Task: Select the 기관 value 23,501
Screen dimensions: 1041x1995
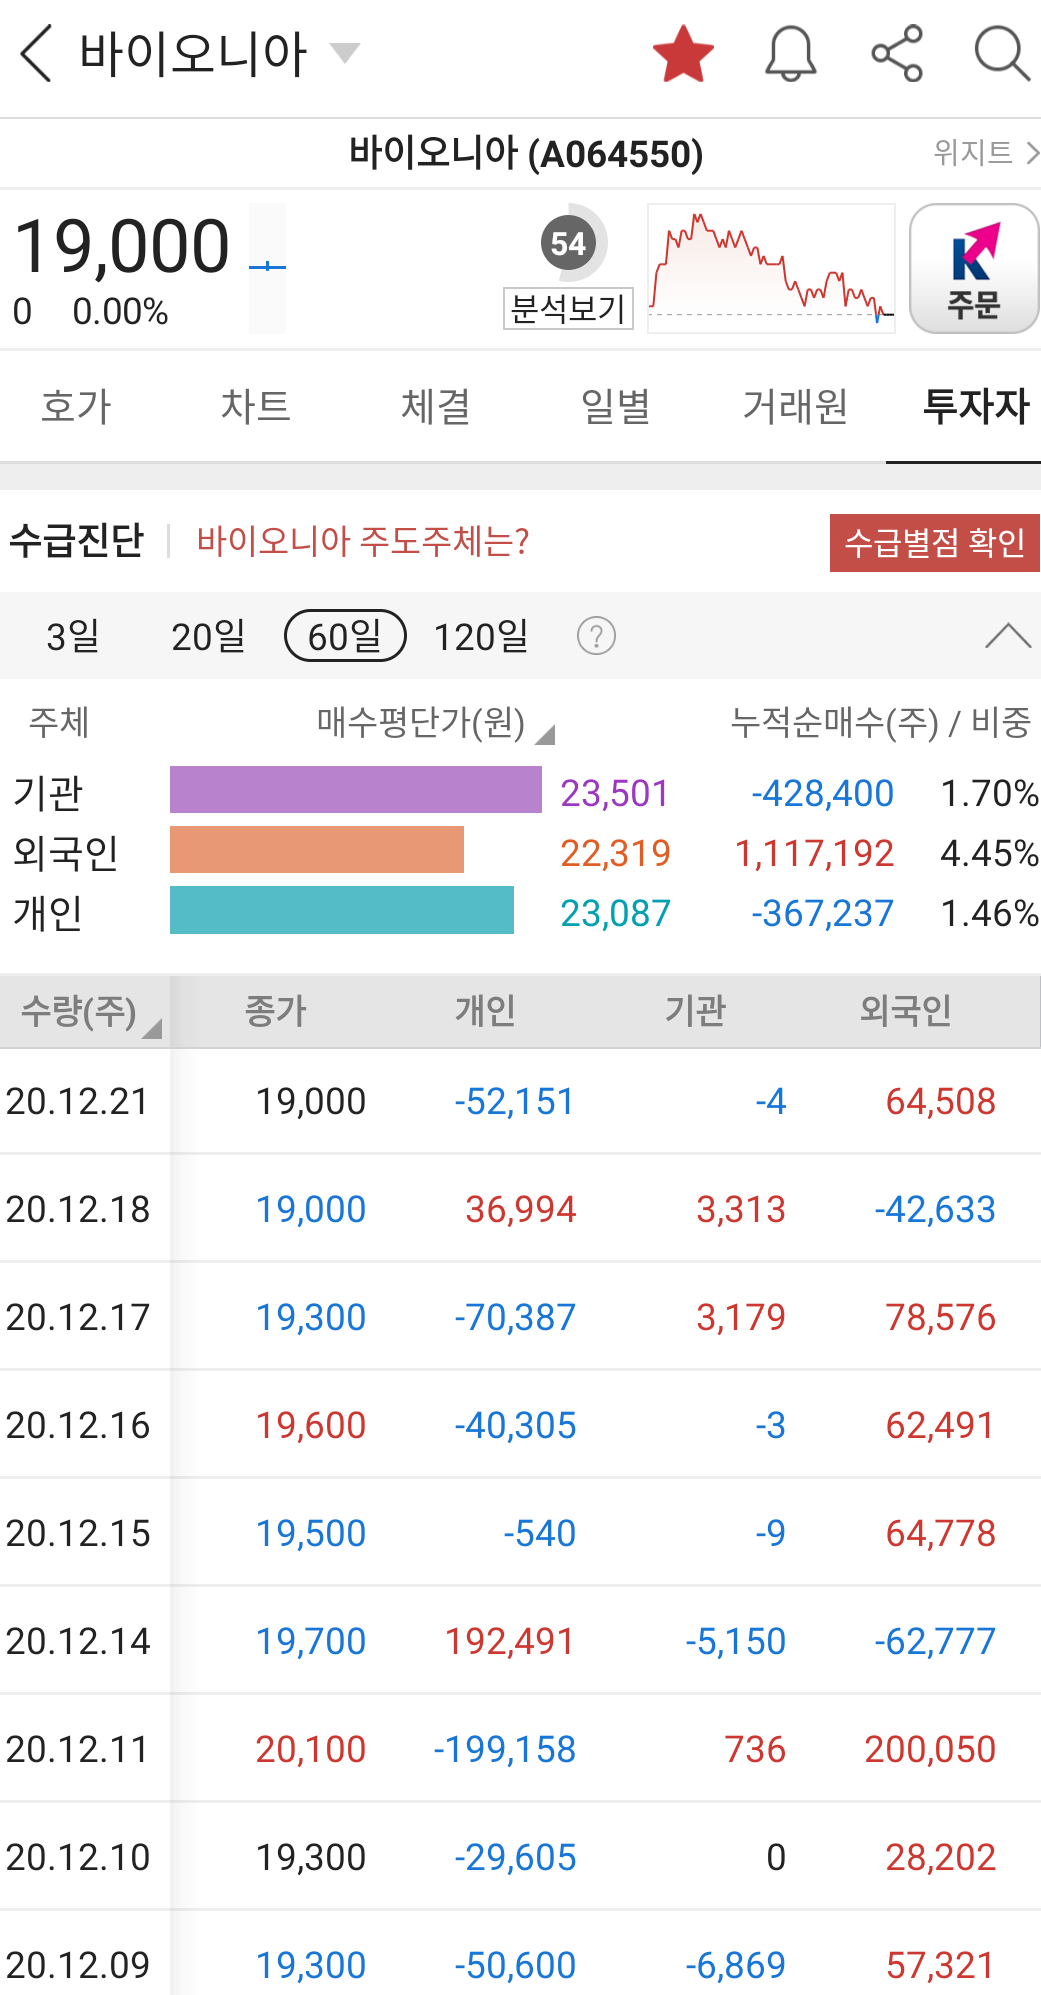Action: (614, 793)
